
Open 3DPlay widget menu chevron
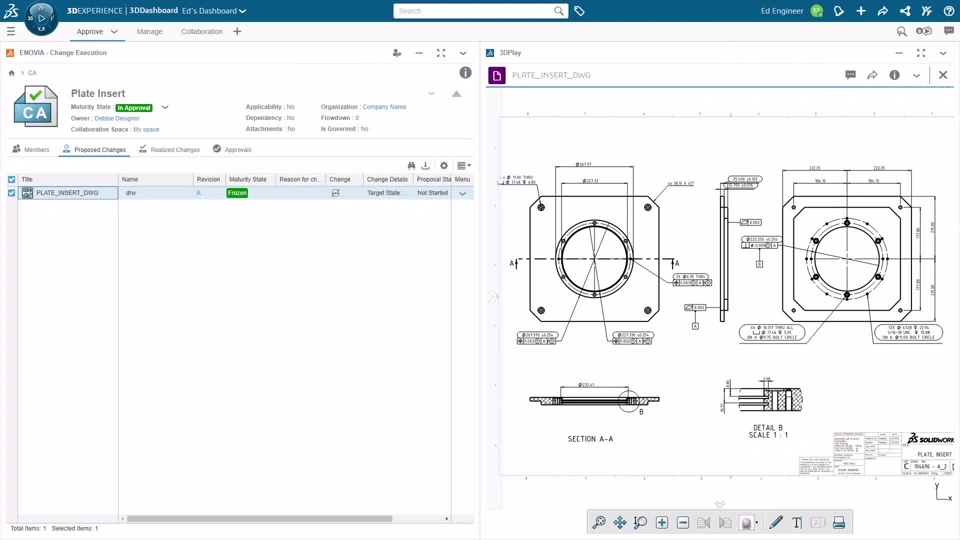943,53
